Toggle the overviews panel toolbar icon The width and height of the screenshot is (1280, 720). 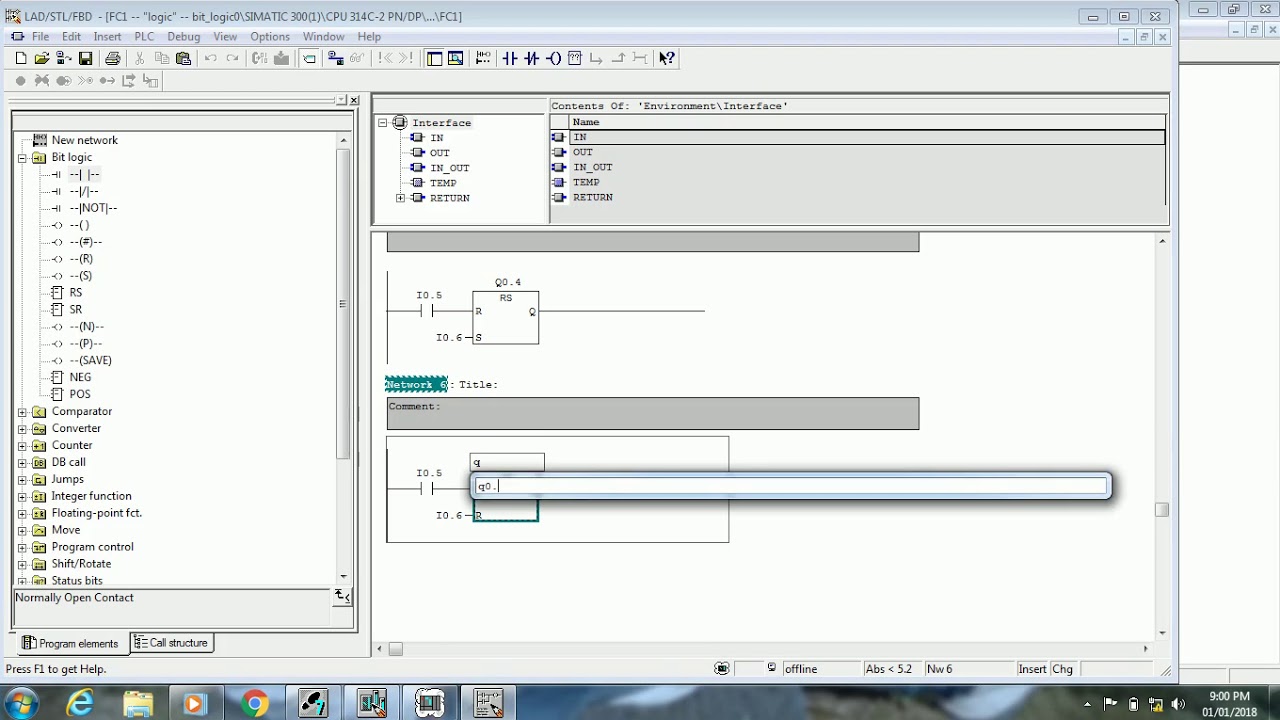[434, 58]
